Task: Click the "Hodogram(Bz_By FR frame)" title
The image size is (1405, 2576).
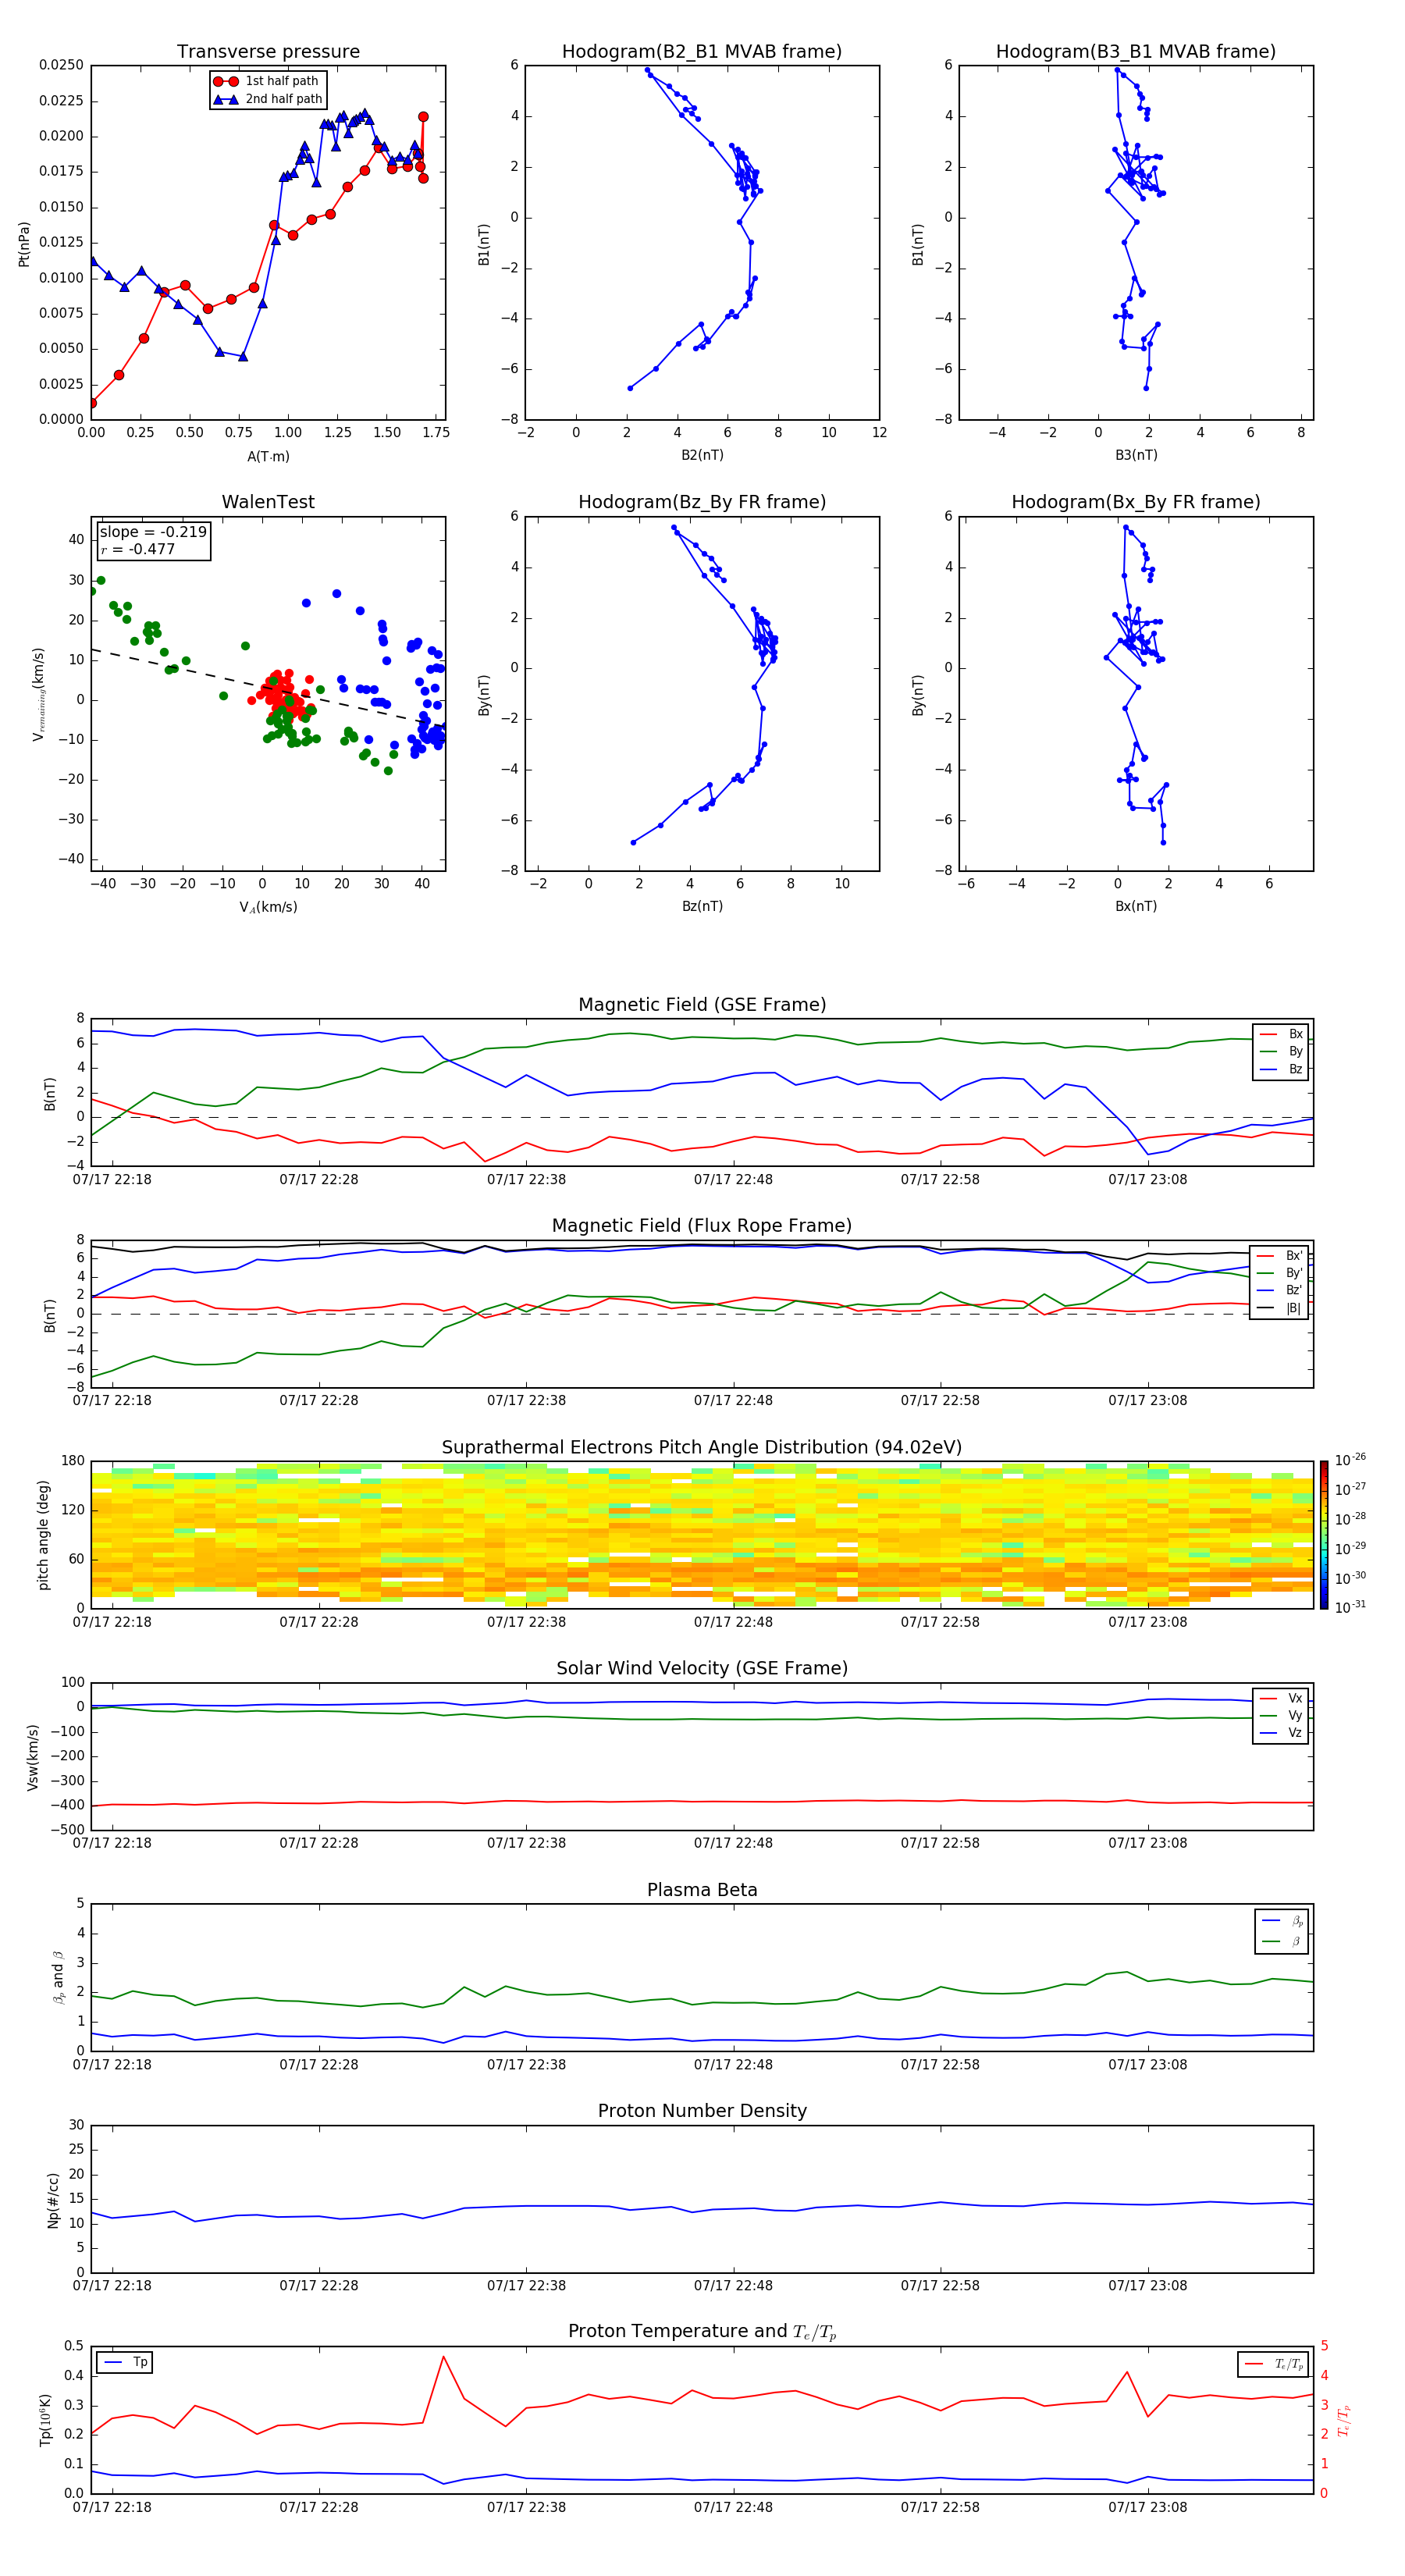Action: pos(702,502)
